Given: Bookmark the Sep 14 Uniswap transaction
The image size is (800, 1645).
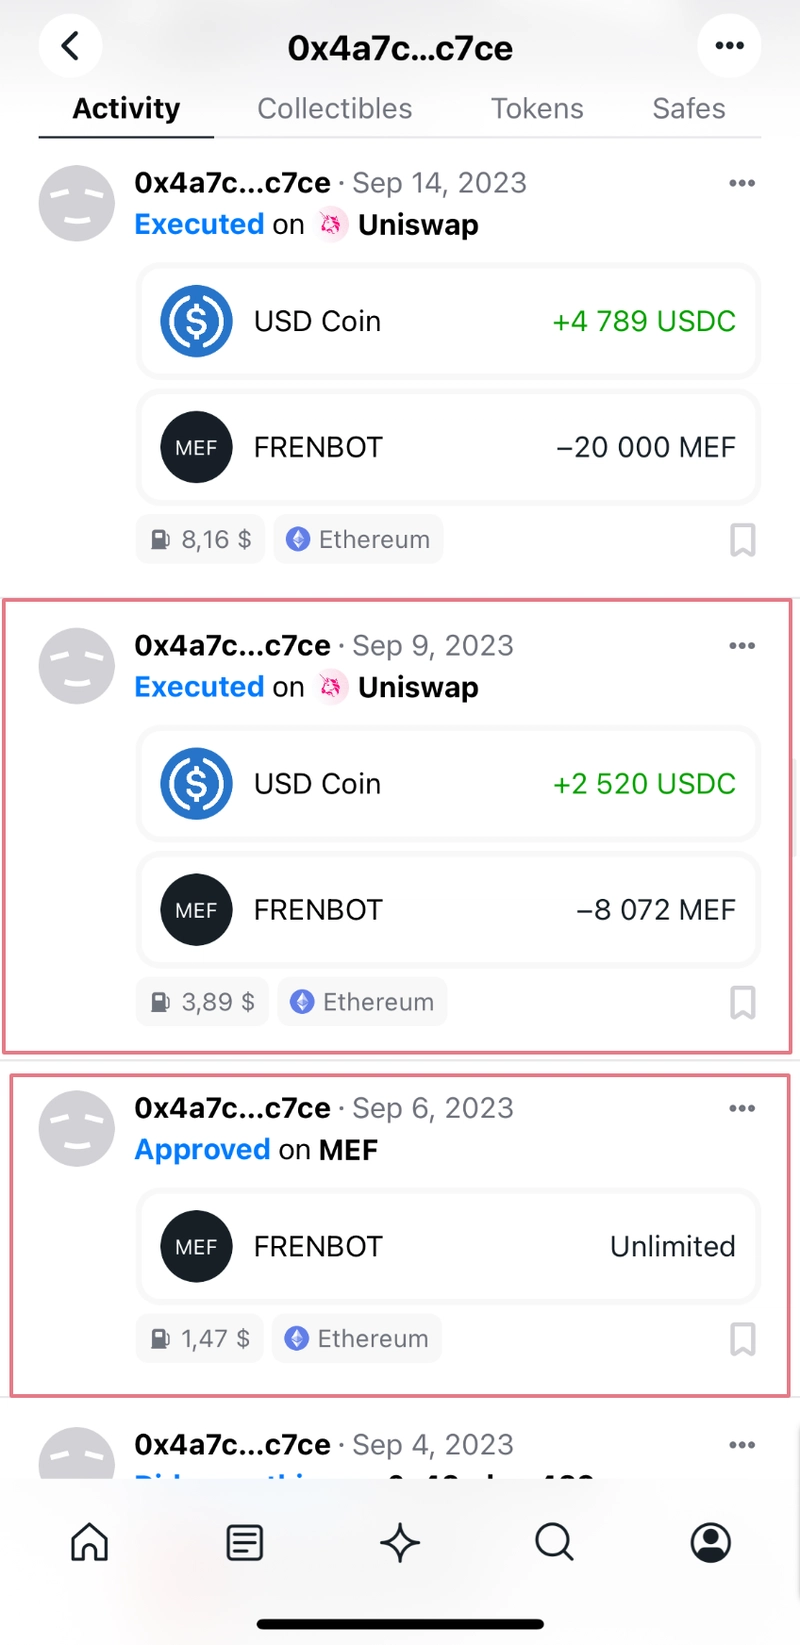Looking at the screenshot, I should pos(742,540).
